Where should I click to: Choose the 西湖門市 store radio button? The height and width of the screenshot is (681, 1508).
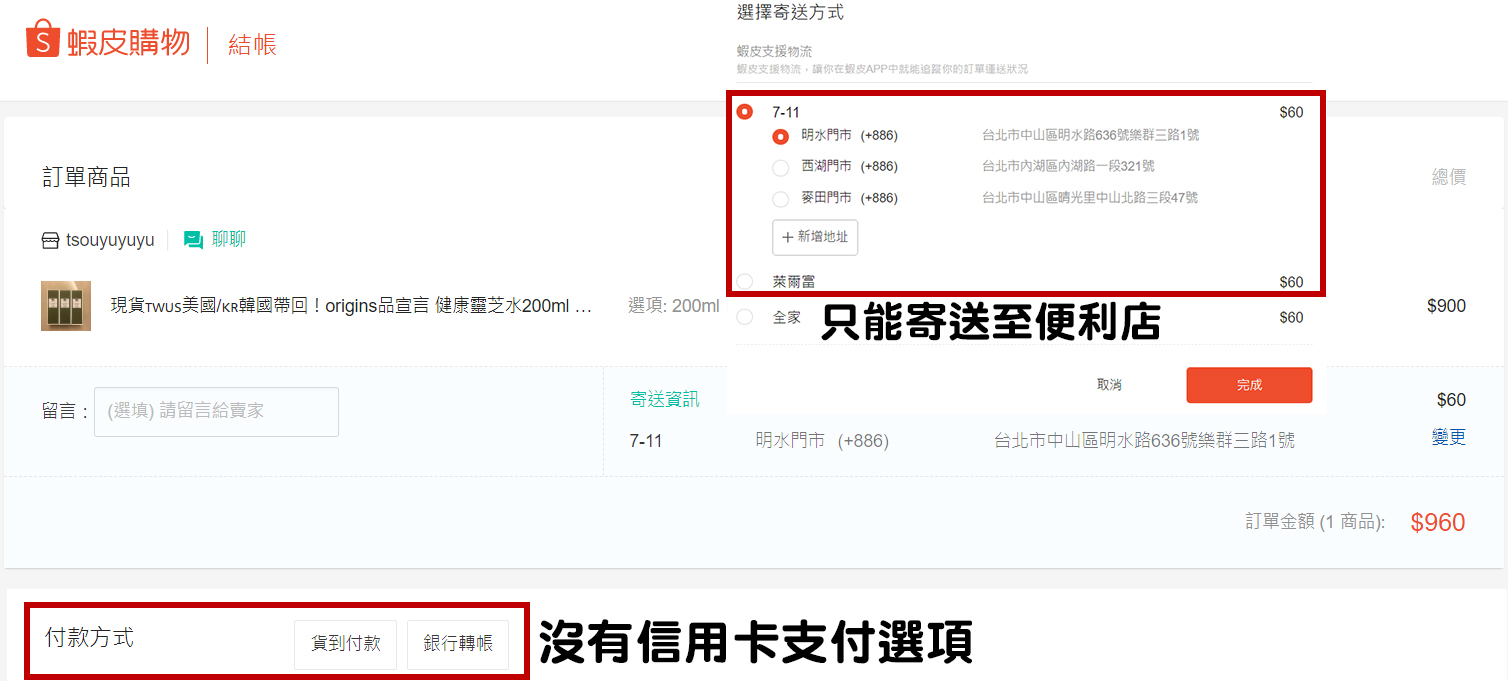[781, 167]
